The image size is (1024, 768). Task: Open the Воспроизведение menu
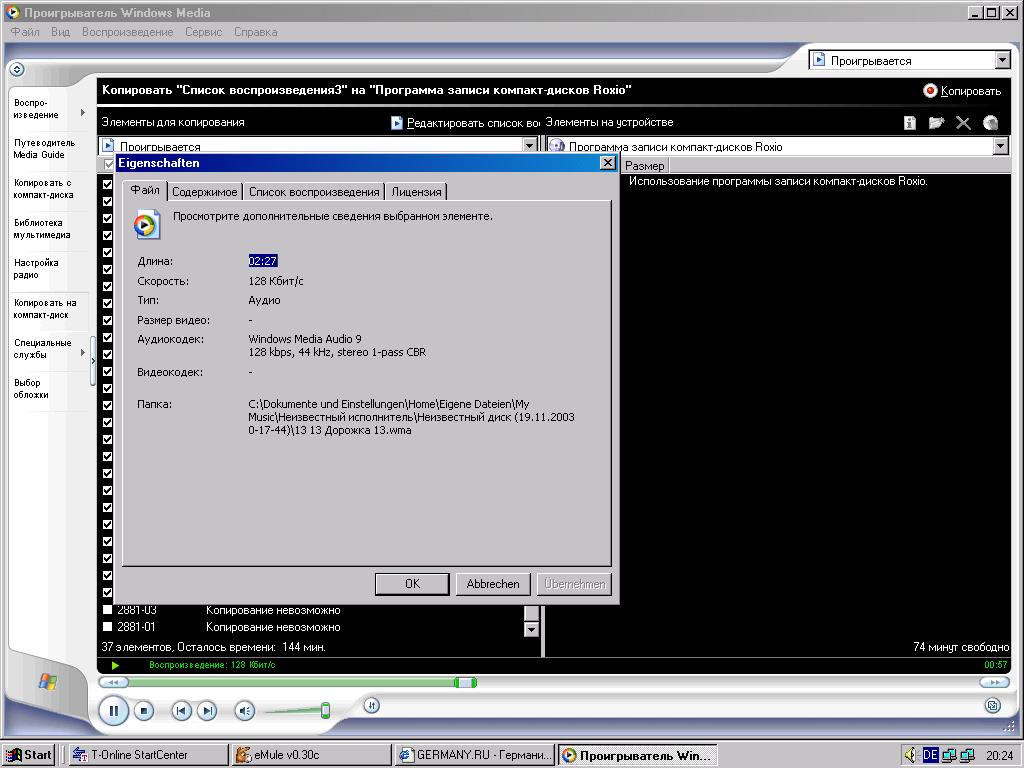[x=127, y=32]
